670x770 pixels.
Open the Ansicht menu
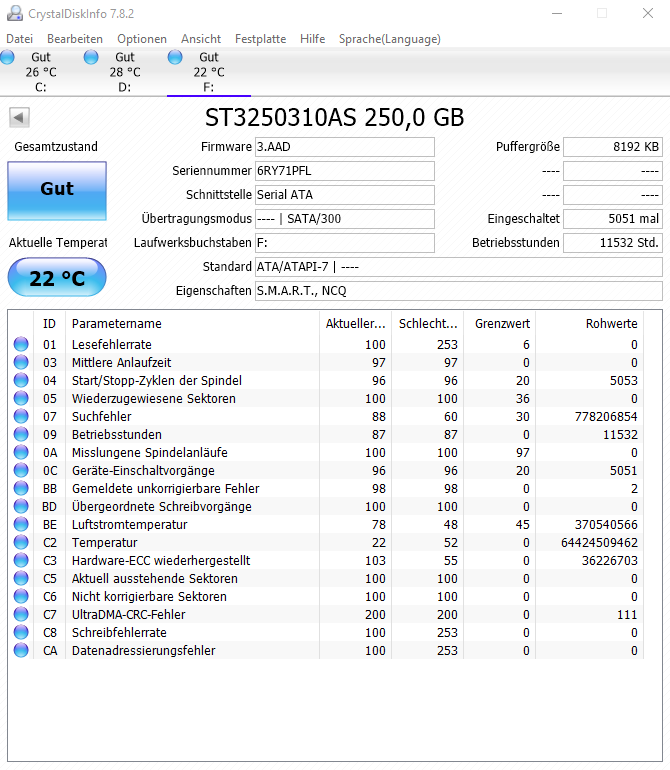point(201,39)
